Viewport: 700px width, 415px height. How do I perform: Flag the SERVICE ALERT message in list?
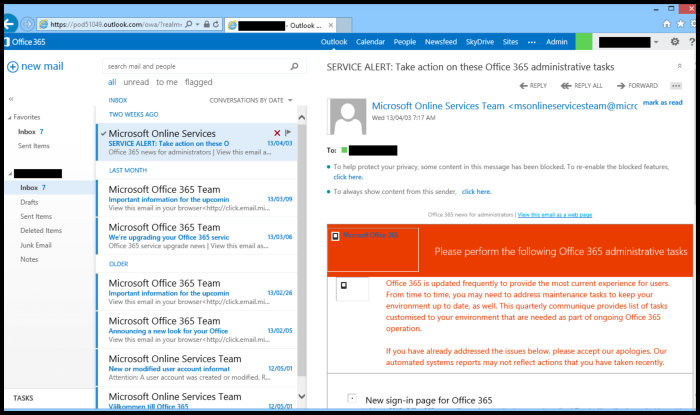tap(288, 133)
